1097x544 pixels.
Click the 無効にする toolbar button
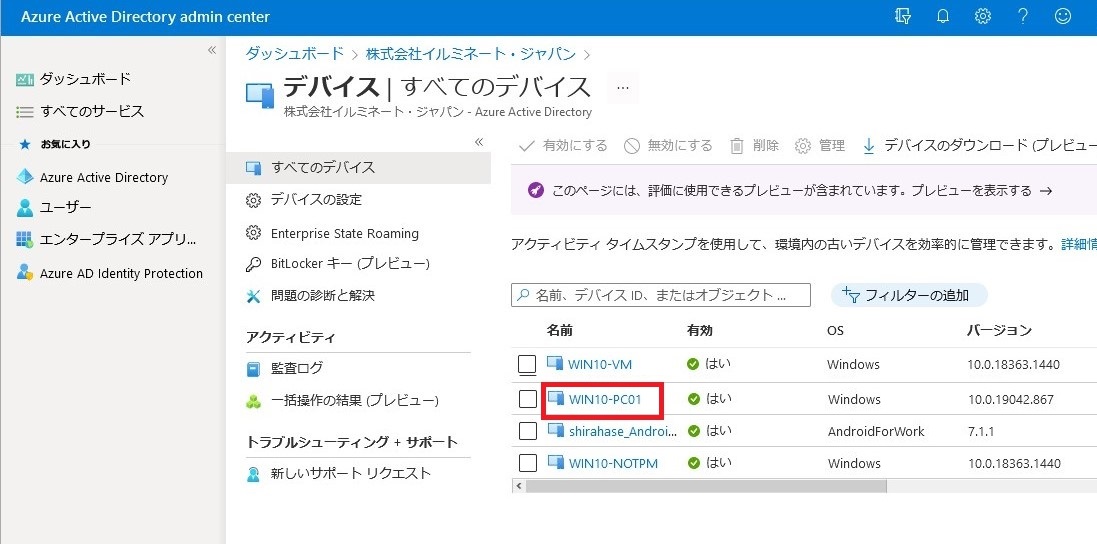pyautogui.click(x=668, y=145)
